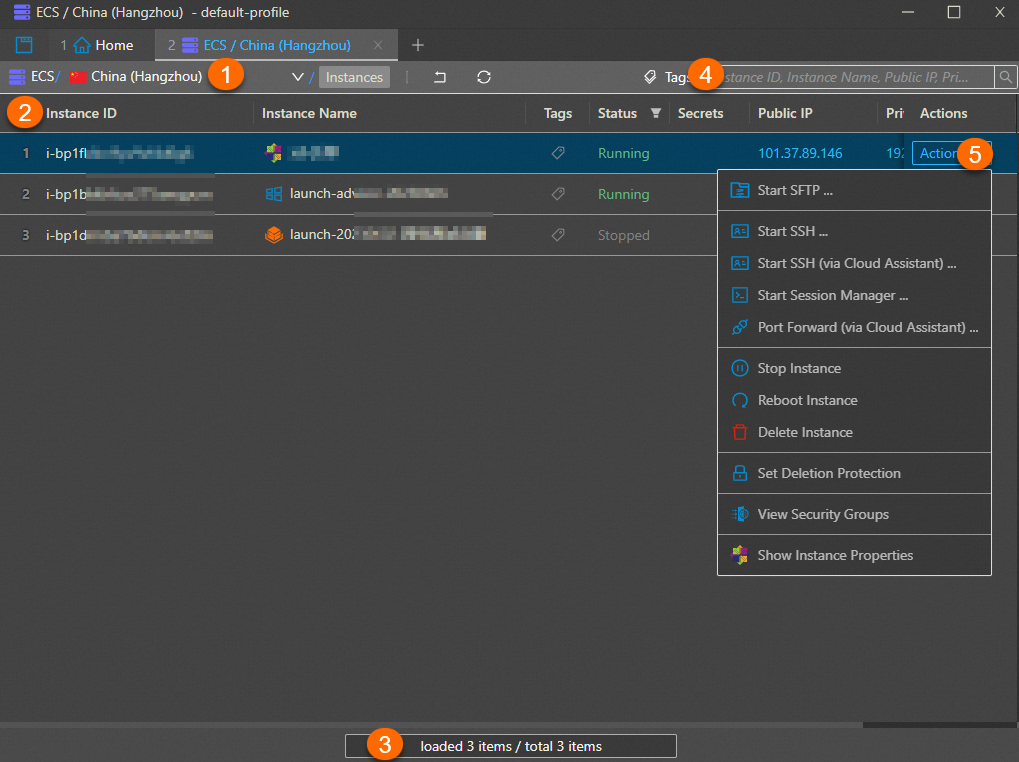
Task: Click the ECS icon in the breadcrumb
Action: coord(16,76)
